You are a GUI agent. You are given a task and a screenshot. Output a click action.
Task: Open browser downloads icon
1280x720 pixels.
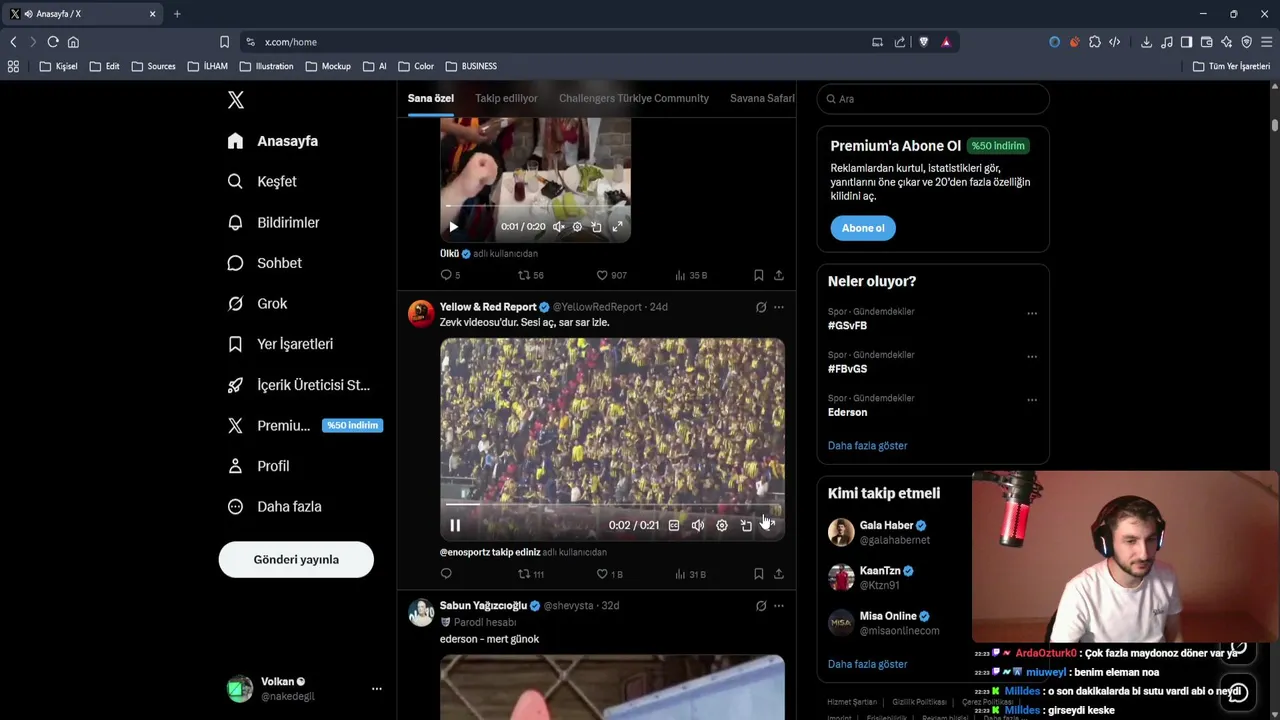1146,42
